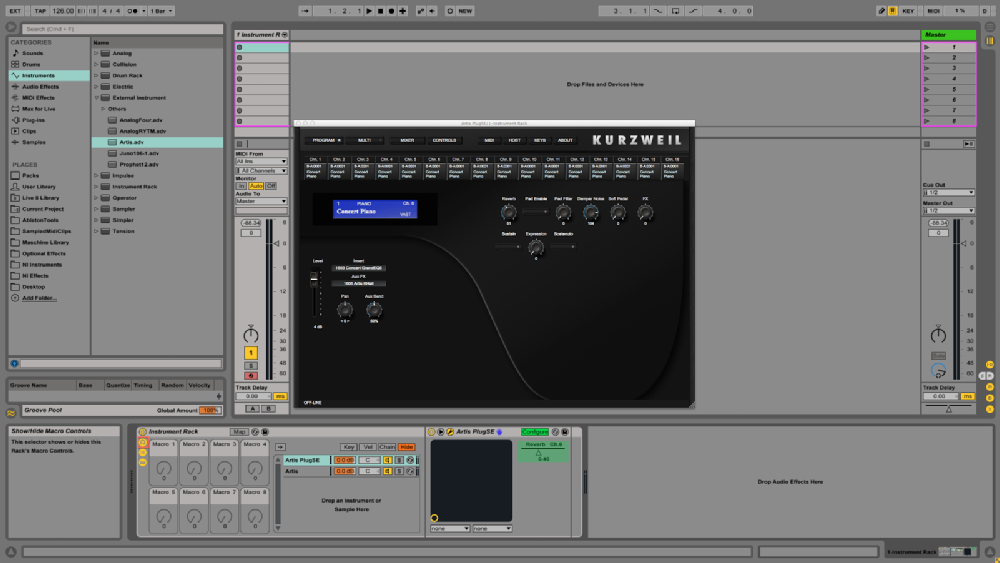Toggle the track activator button
The image size is (1000, 563).
251,353
